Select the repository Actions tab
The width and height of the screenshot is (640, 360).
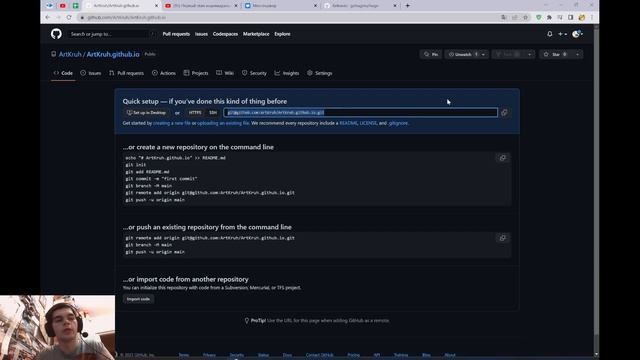coord(164,73)
